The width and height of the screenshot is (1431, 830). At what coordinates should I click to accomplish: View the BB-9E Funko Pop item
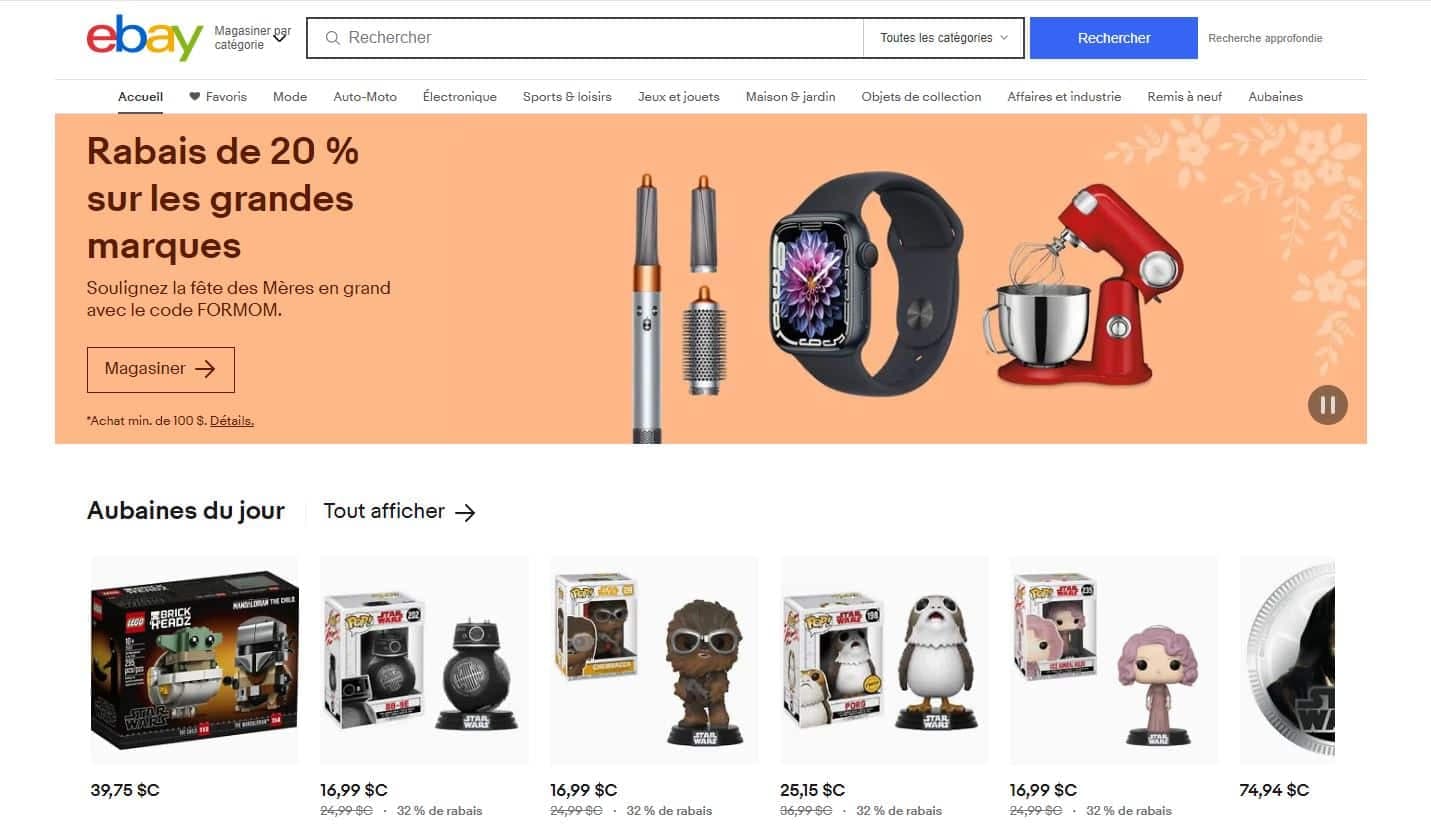[424, 660]
